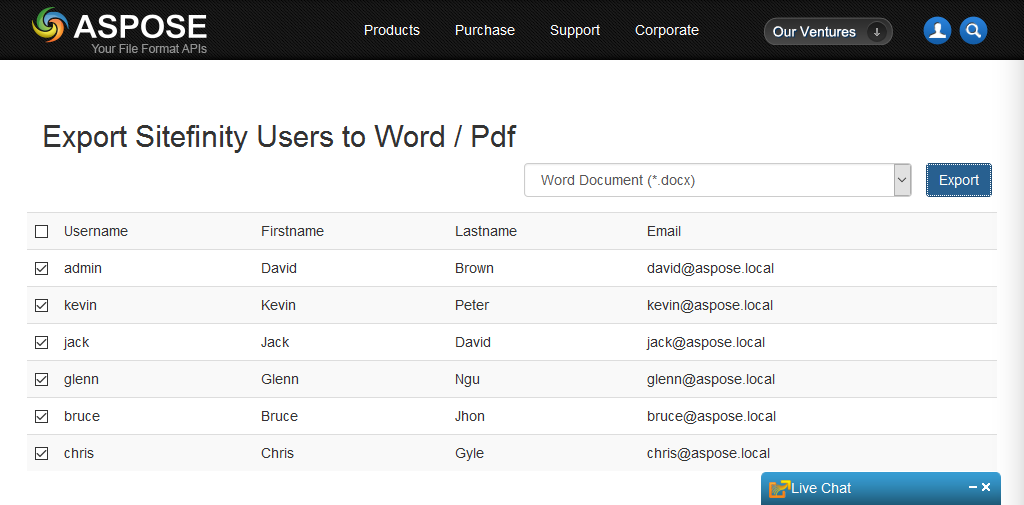Uncheck the kevin user checkbox
Image resolution: width=1024 pixels, height=505 pixels.
point(42,305)
